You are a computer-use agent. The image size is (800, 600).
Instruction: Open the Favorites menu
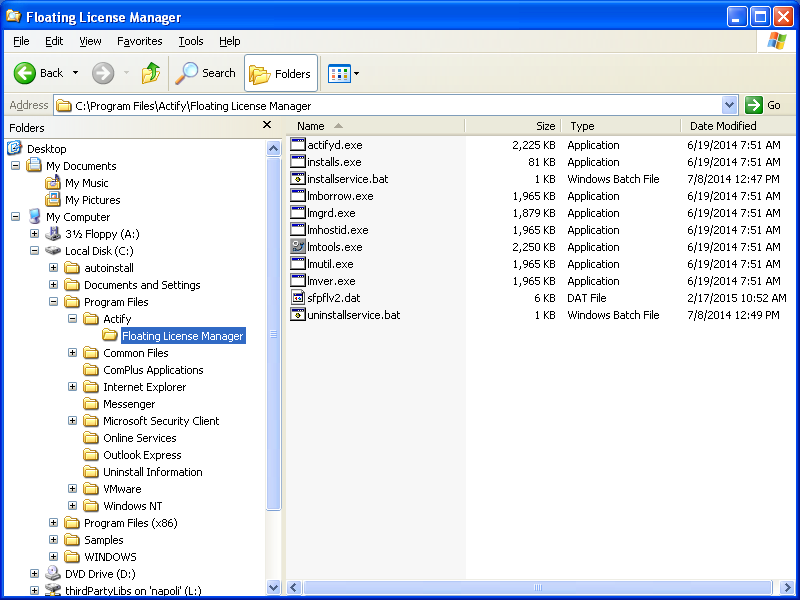point(139,41)
